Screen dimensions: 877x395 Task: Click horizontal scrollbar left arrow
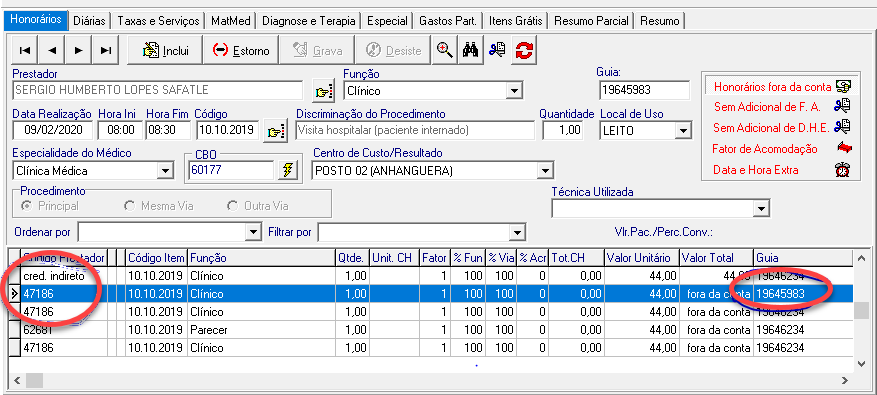click(17, 381)
